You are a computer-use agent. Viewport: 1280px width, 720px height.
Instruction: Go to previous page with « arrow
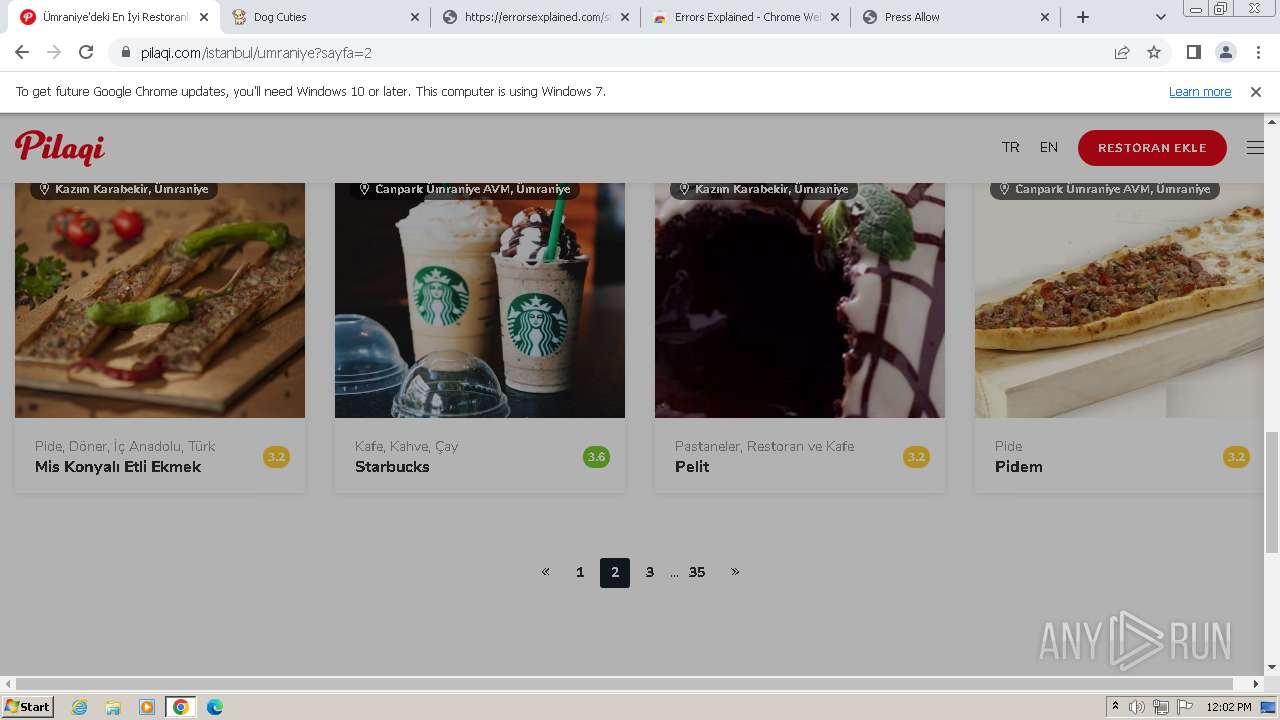pos(545,572)
